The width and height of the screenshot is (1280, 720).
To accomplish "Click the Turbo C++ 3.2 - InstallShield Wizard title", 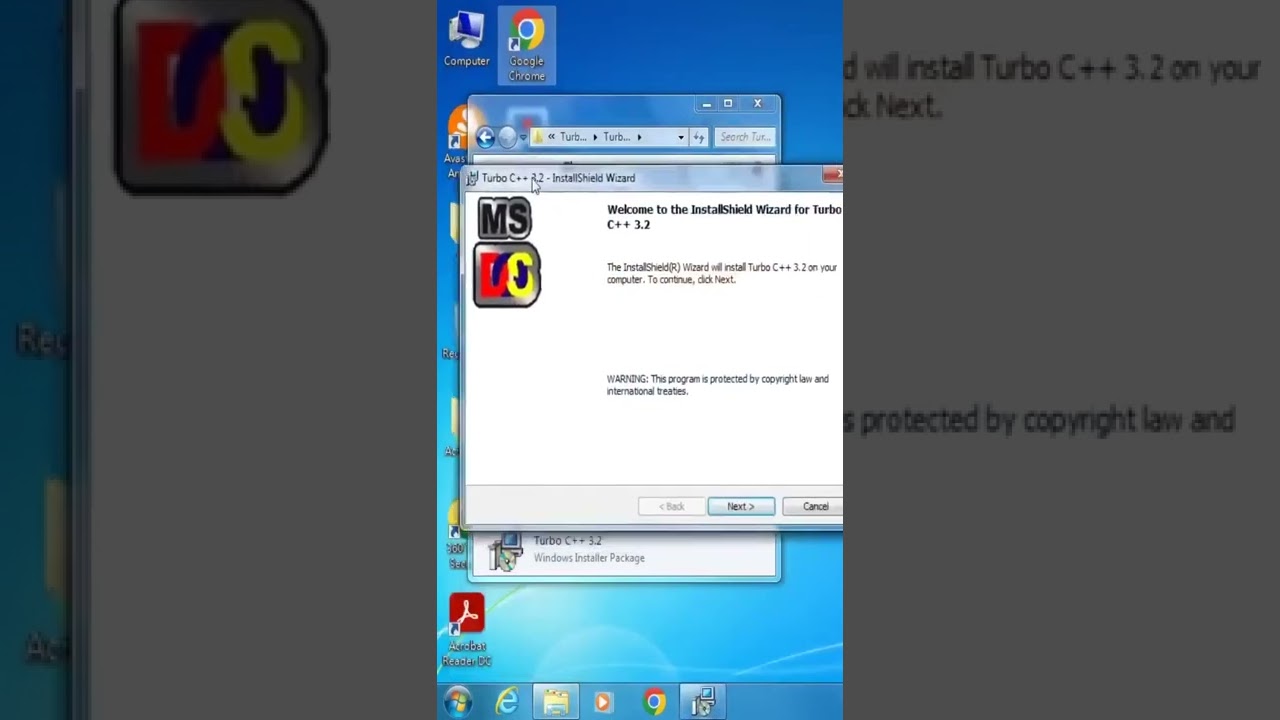I will coord(558,178).
